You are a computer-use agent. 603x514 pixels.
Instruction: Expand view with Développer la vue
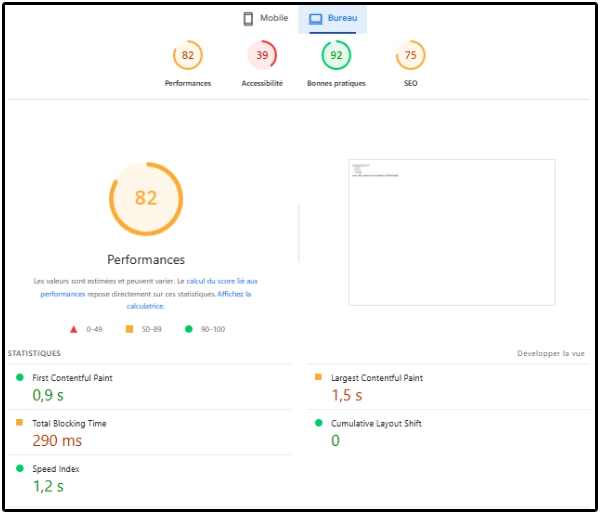click(550, 353)
